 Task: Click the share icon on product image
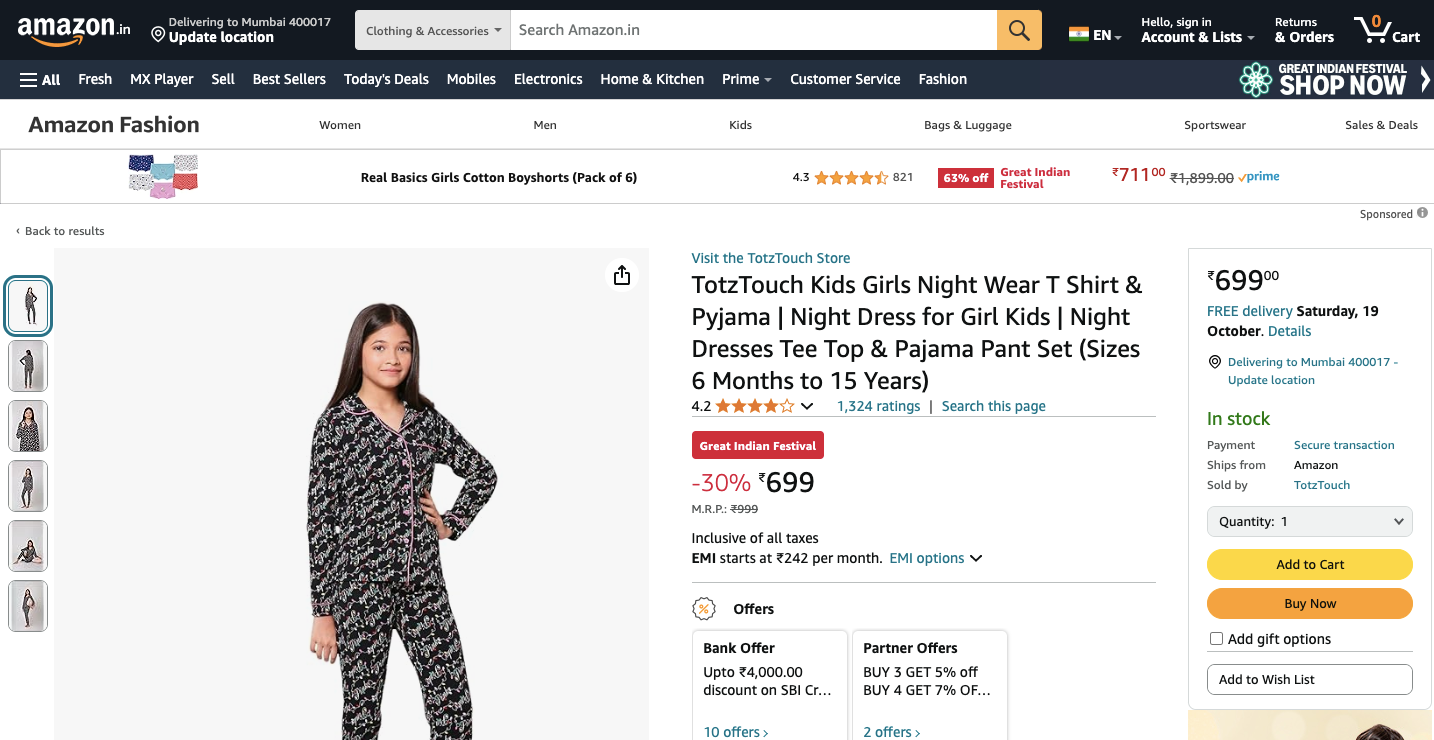click(x=622, y=275)
